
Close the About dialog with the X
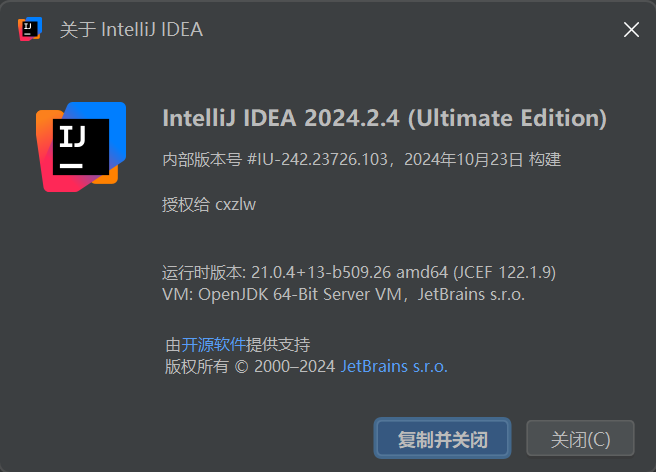[x=631, y=30]
